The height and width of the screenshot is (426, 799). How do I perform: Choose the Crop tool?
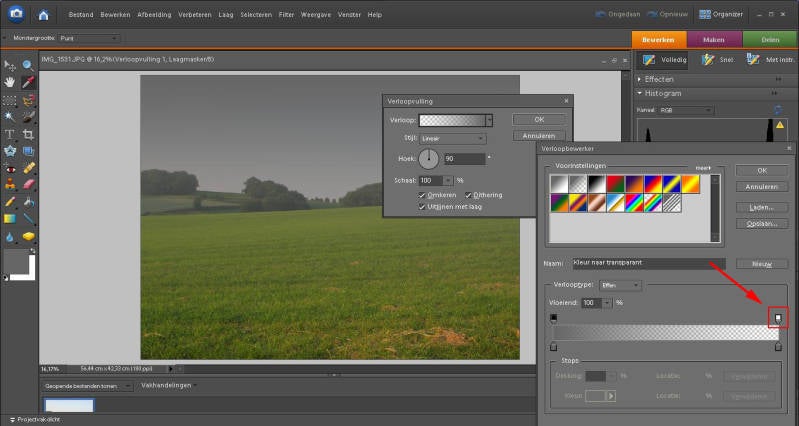click(28, 133)
